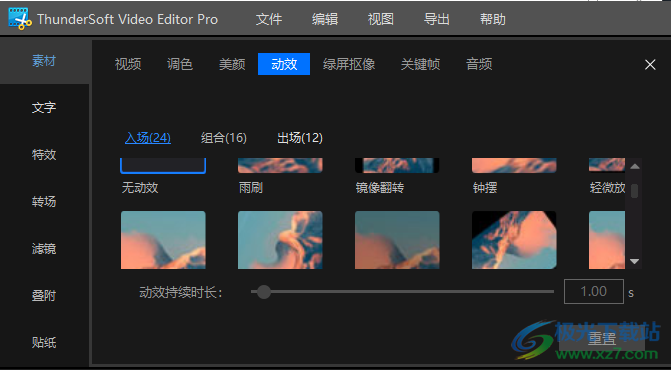671x370 pixels.
Task: Switch to the 调色 tab
Action: coord(180,64)
